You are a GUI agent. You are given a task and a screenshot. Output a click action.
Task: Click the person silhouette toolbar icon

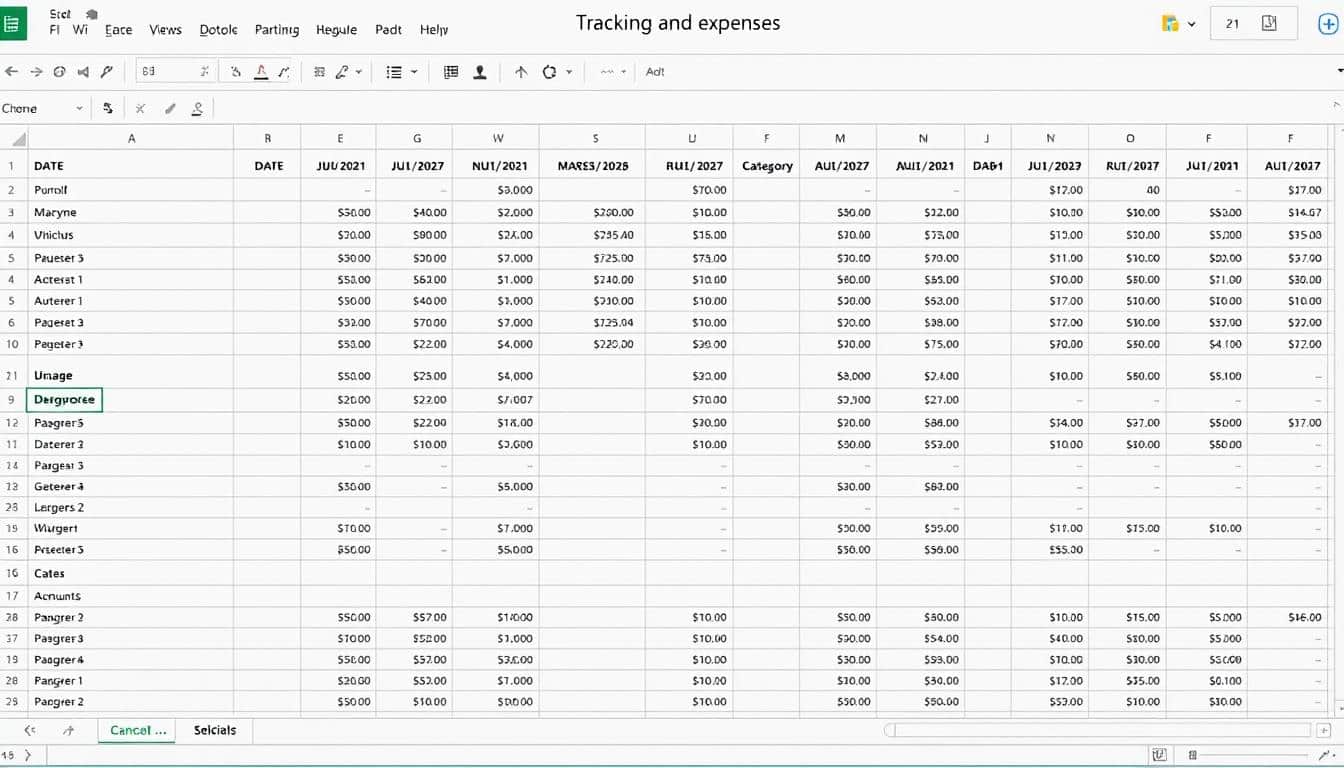[480, 72]
